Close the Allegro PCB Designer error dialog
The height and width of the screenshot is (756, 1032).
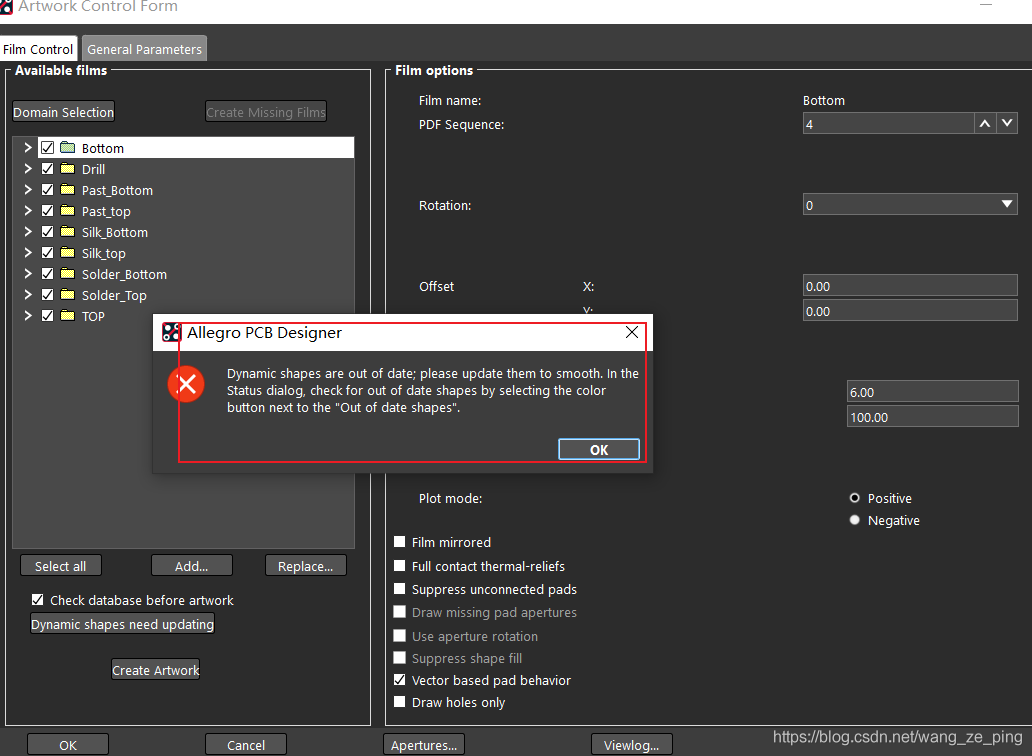(632, 332)
